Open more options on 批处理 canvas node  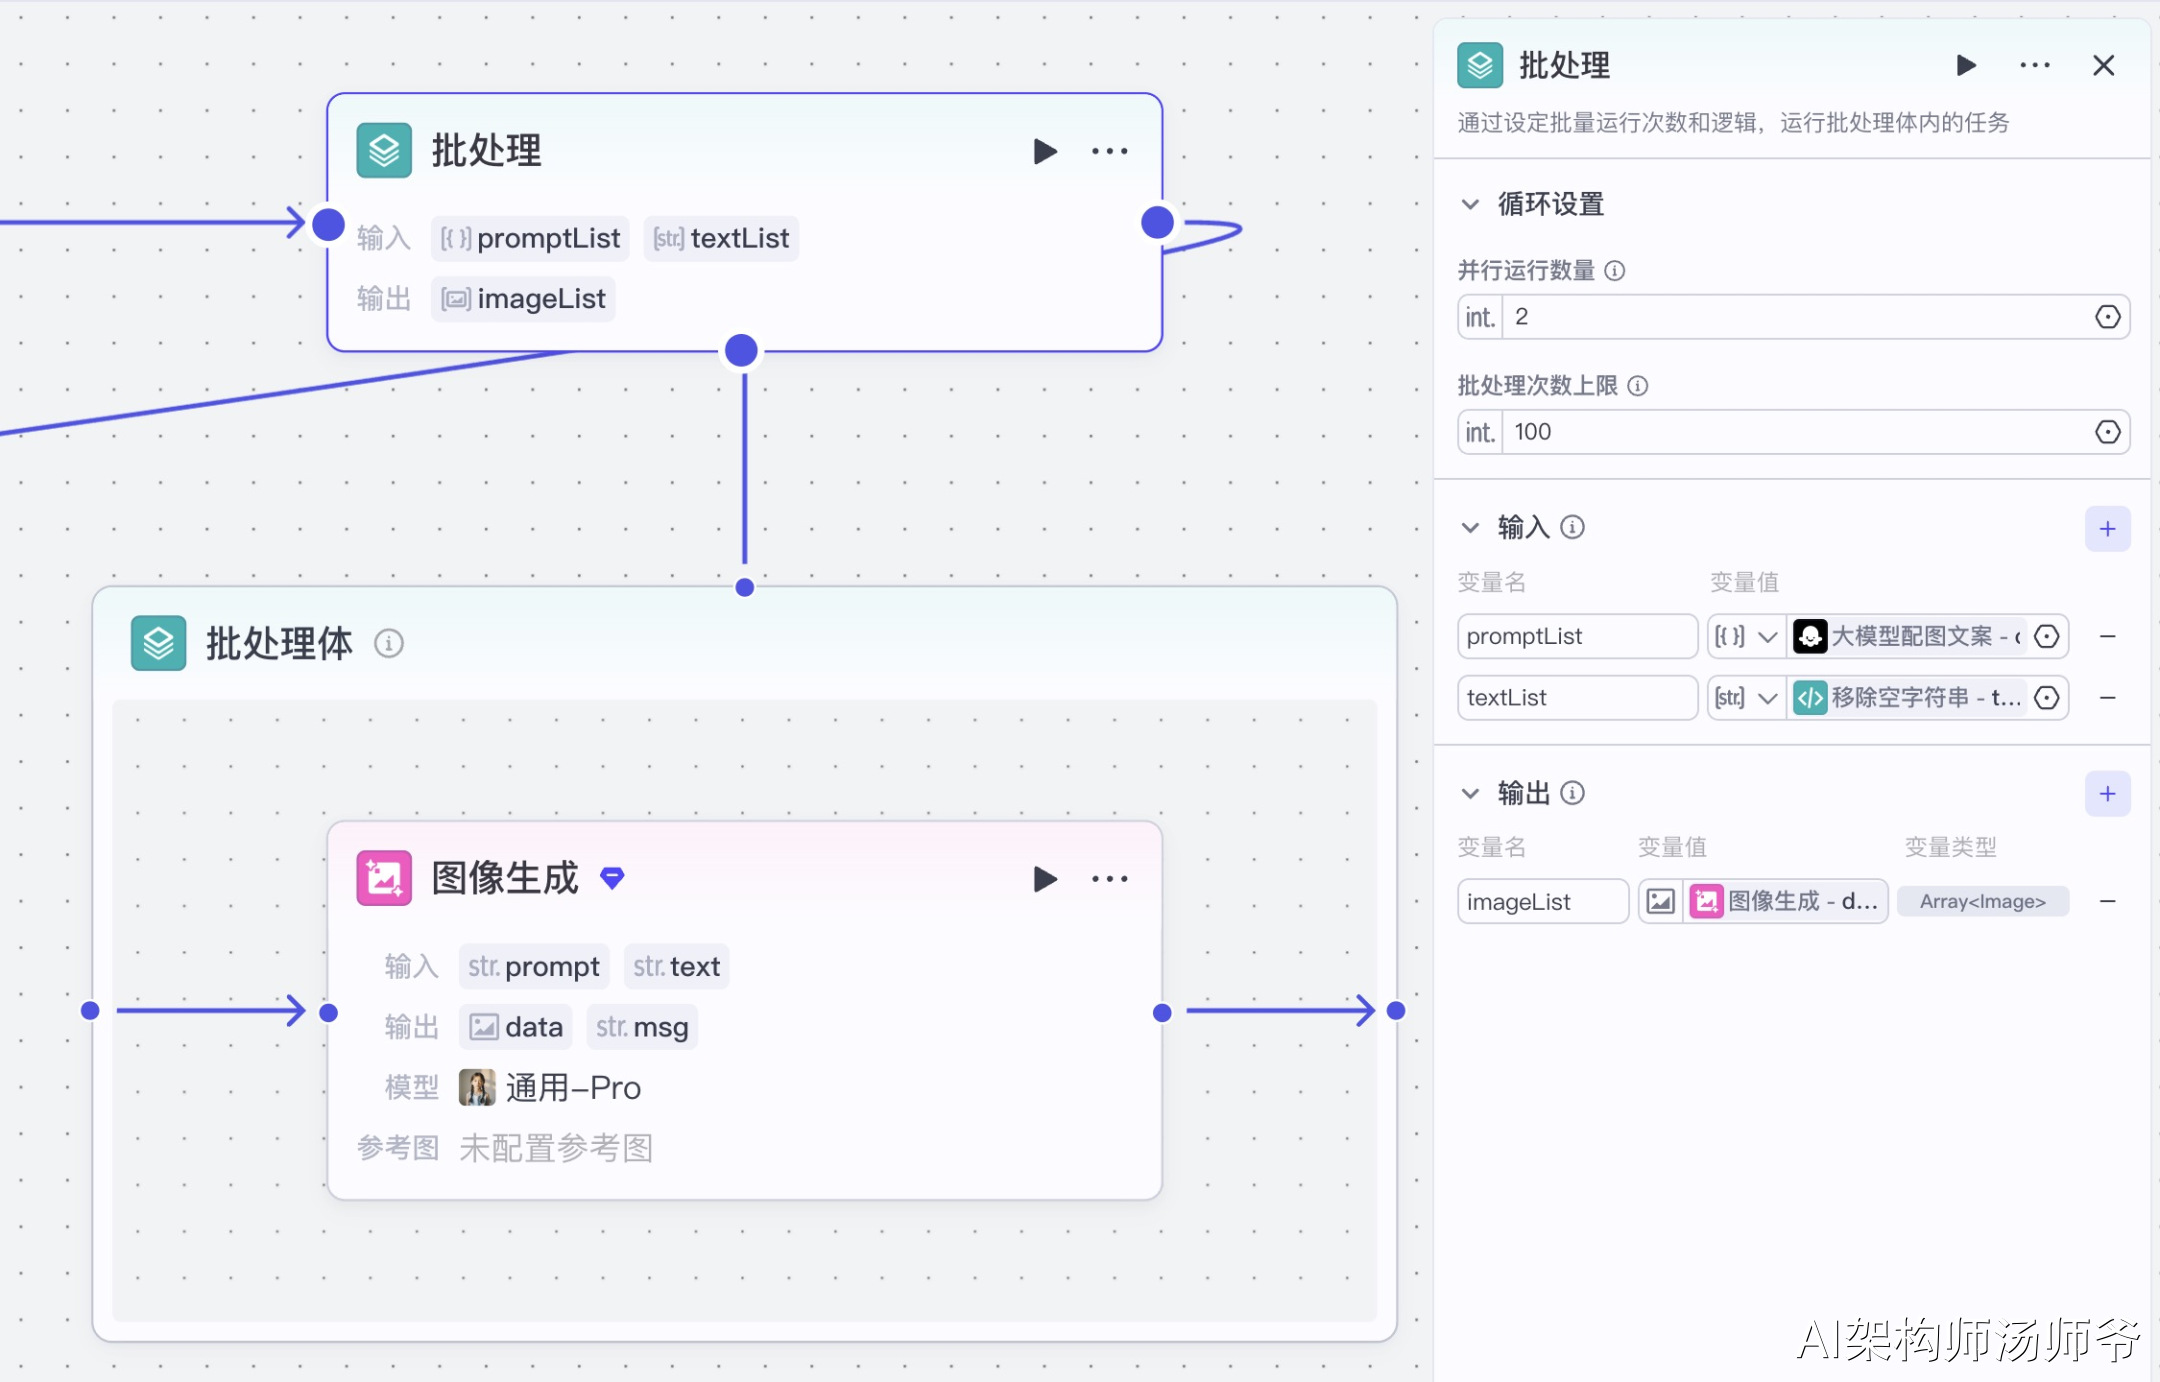click(x=1109, y=151)
